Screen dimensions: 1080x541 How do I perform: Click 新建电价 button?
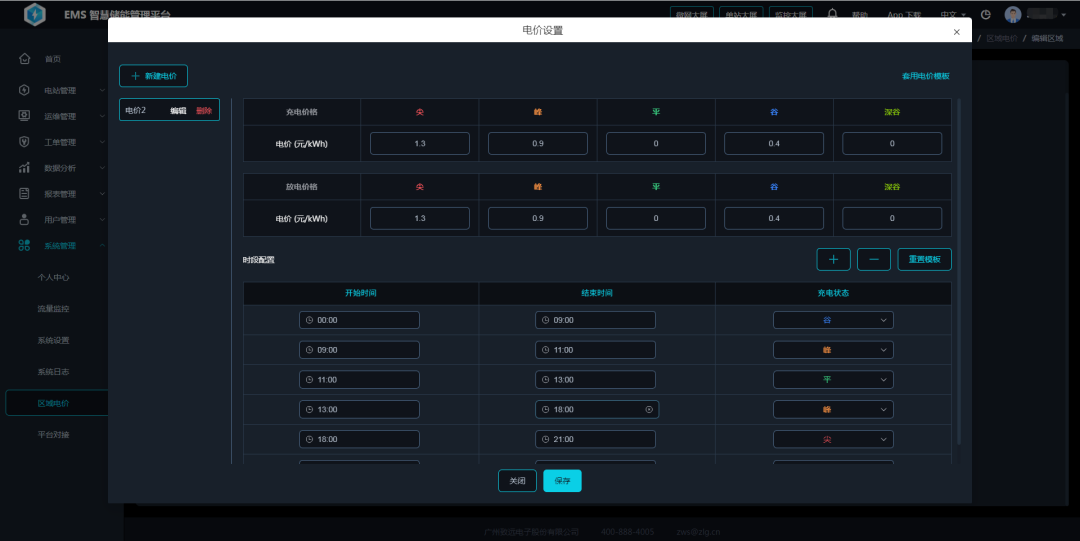coord(153,76)
